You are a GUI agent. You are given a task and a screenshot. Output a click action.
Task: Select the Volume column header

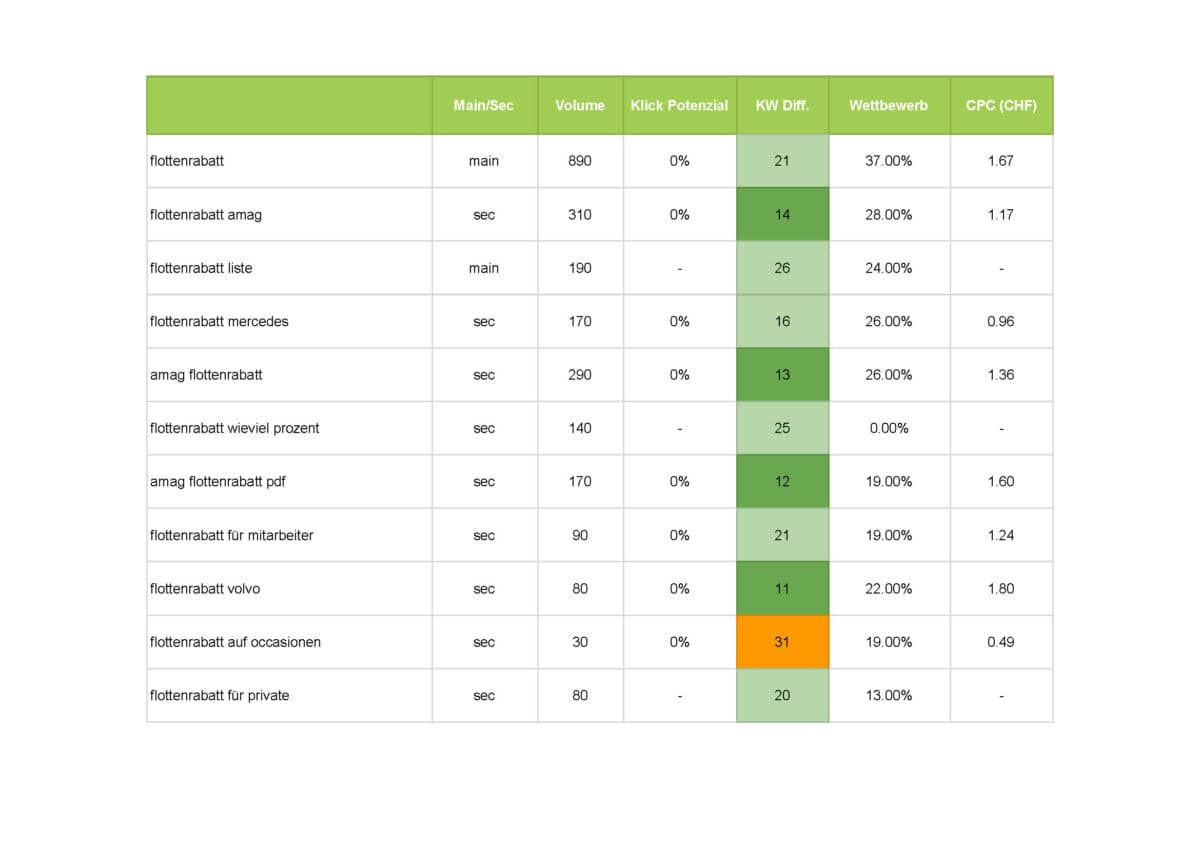click(580, 105)
